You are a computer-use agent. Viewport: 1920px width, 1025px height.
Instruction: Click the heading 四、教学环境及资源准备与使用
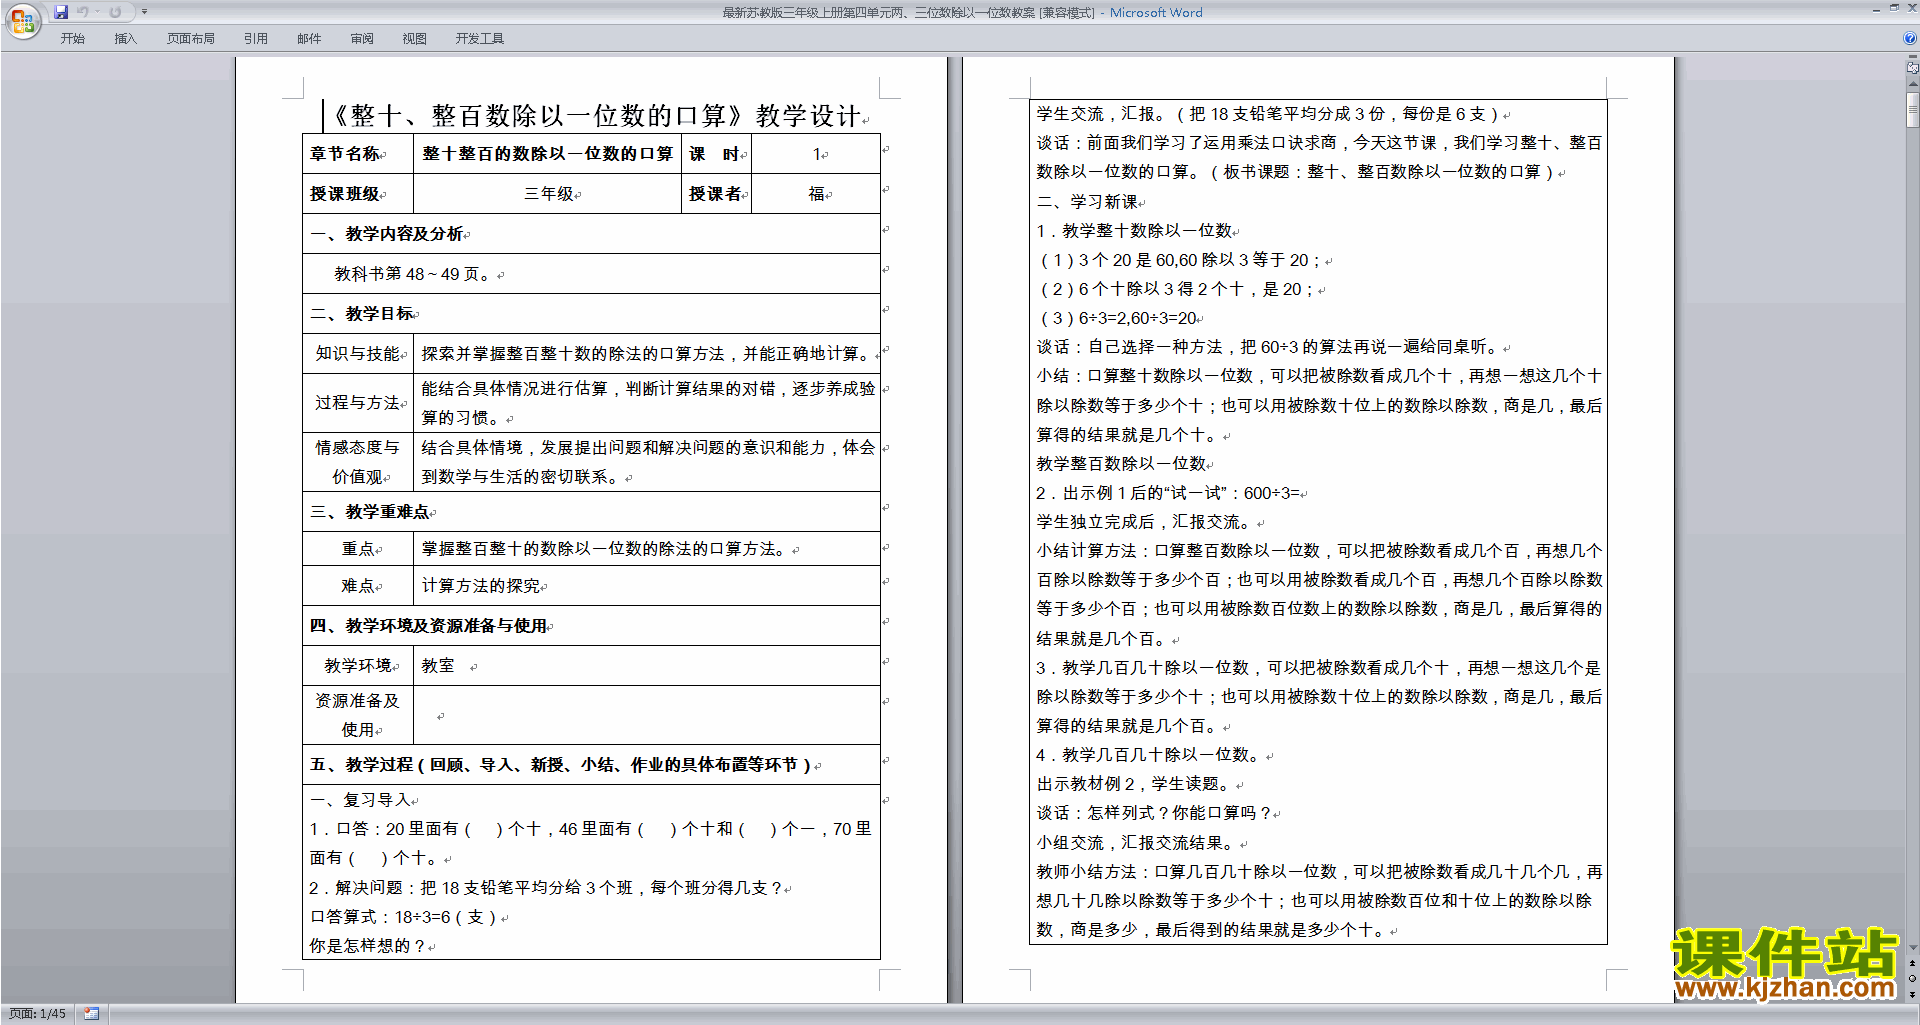pyautogui.click(x=431, y=626)
